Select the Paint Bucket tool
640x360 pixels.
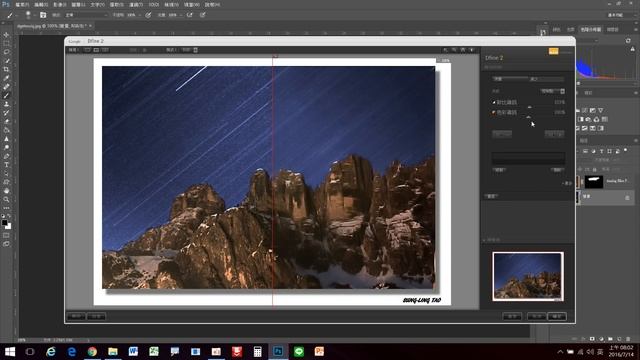point(6,130)
